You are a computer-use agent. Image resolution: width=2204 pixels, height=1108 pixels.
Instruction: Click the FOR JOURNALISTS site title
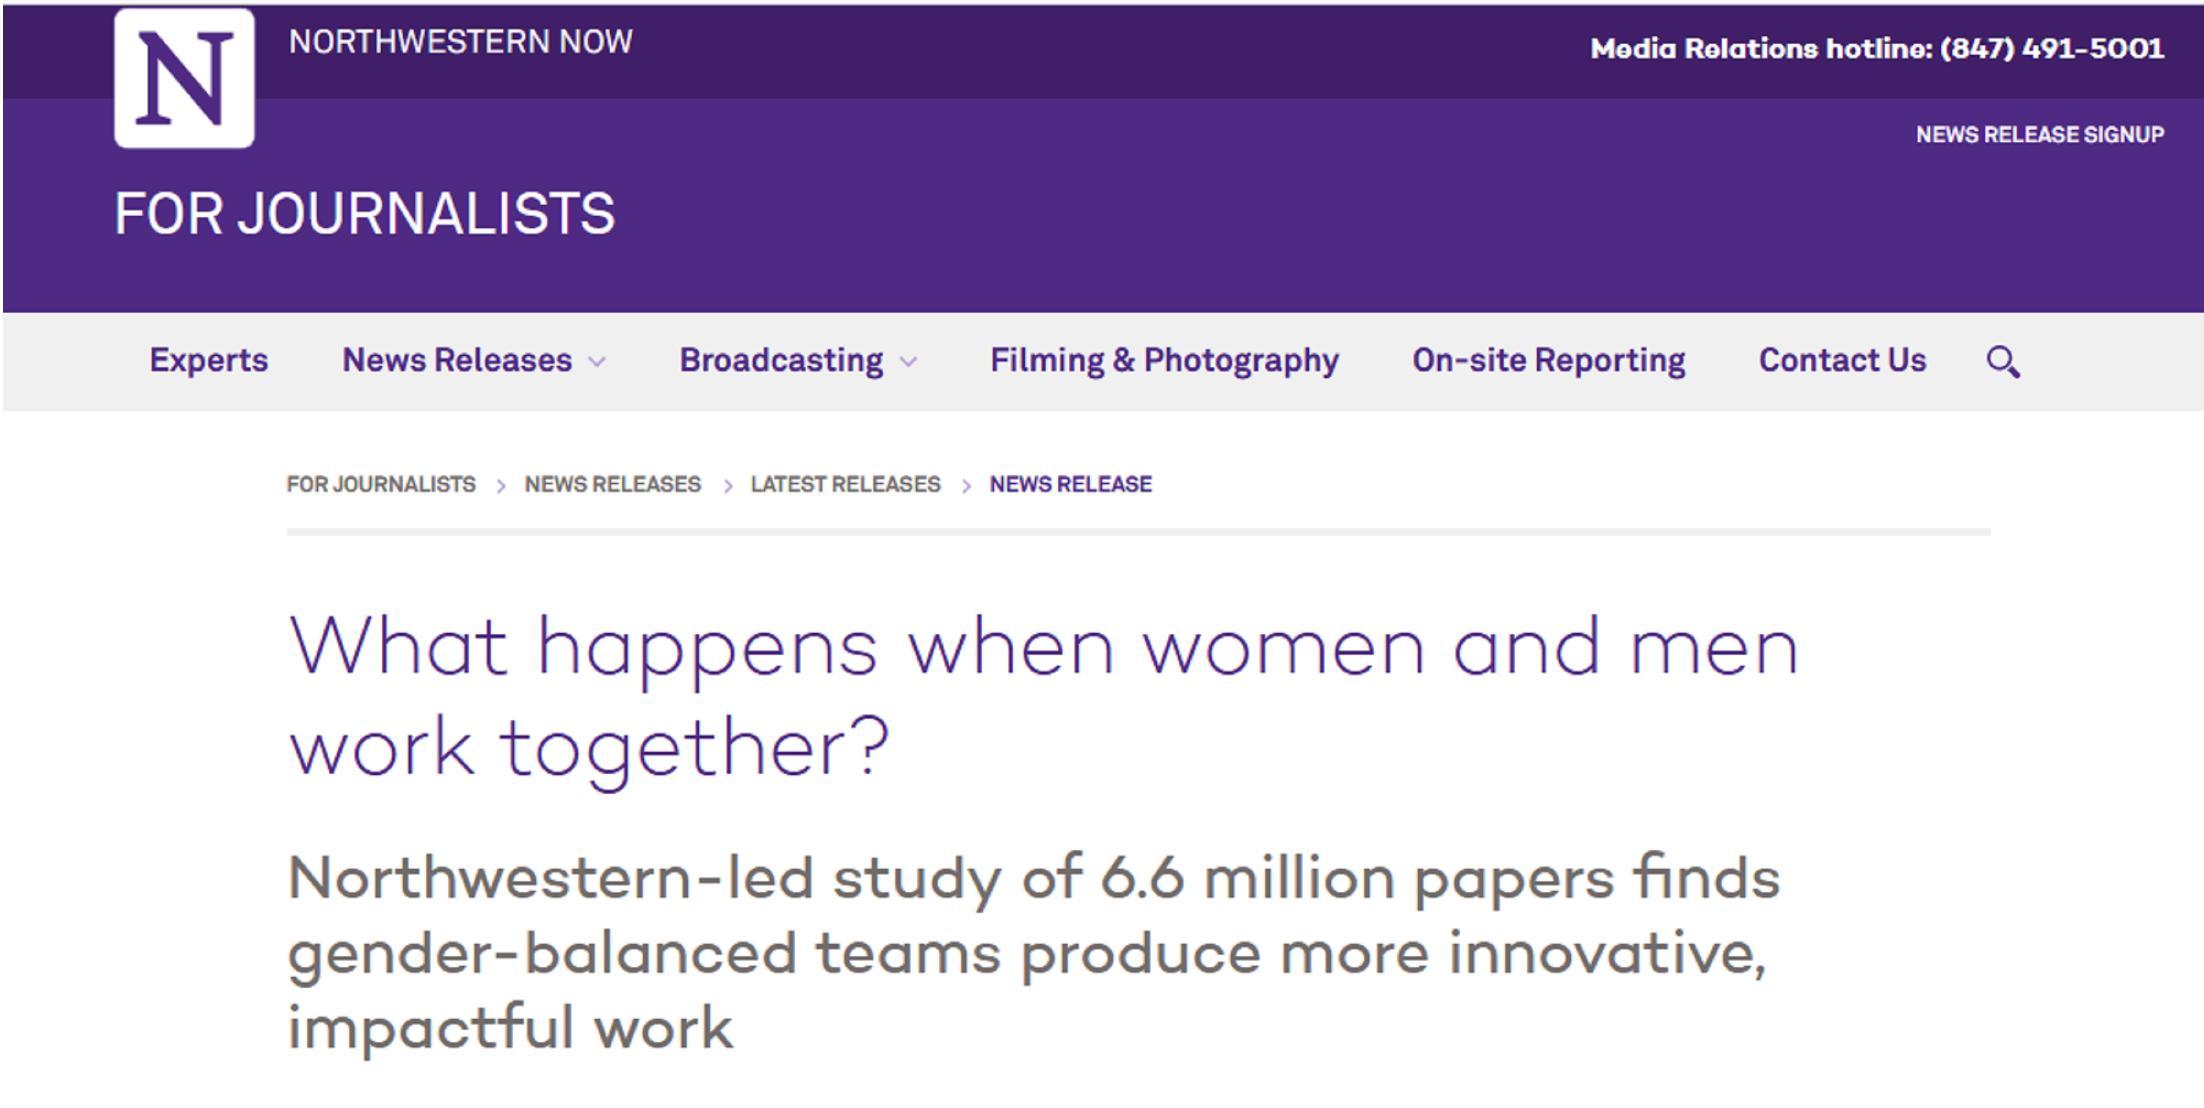[364, 214]
